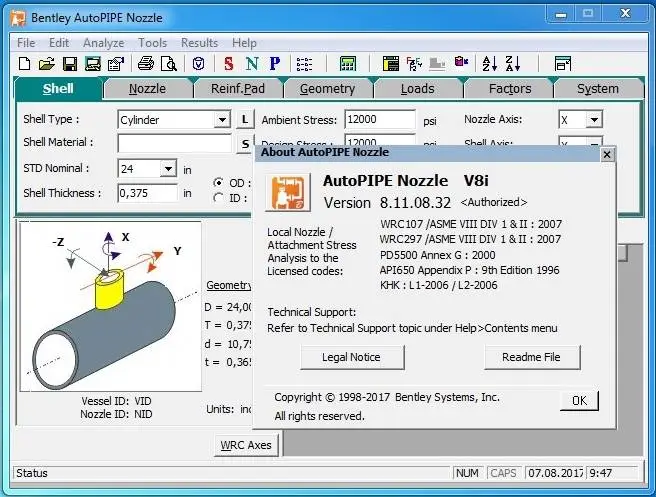Click the red S toolbar icon
Image resolution: width=656 pixels, height=497 pixels.
[x=228, y=64]
